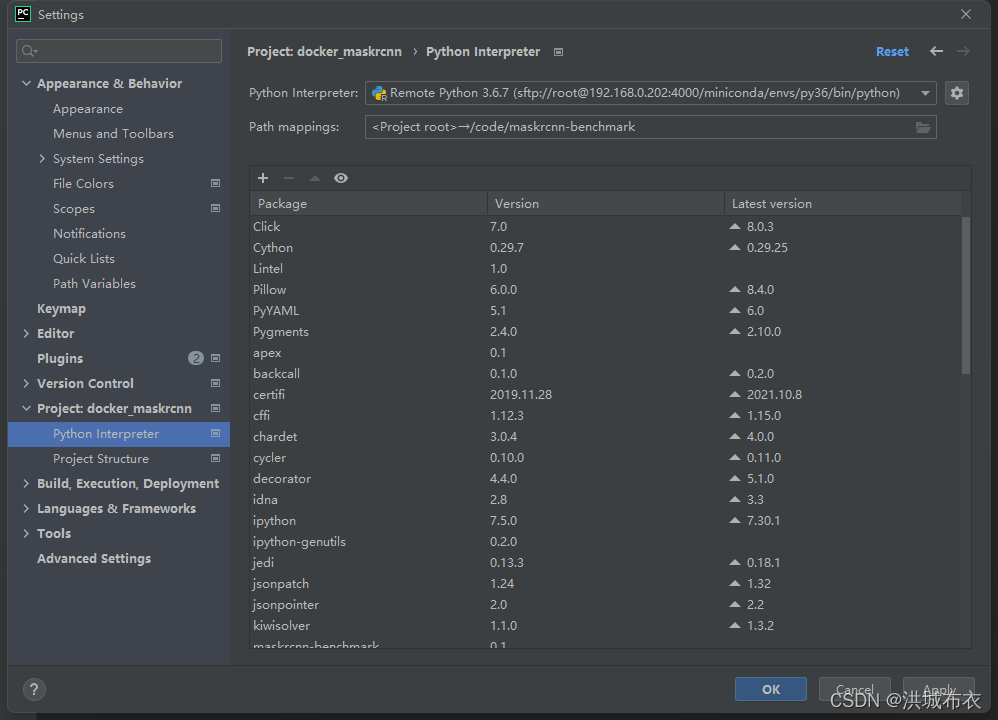Click project marker icon next to Project Structure
Image resolution: width=998 pixels, height=720 pixels.
coord(216,458)
